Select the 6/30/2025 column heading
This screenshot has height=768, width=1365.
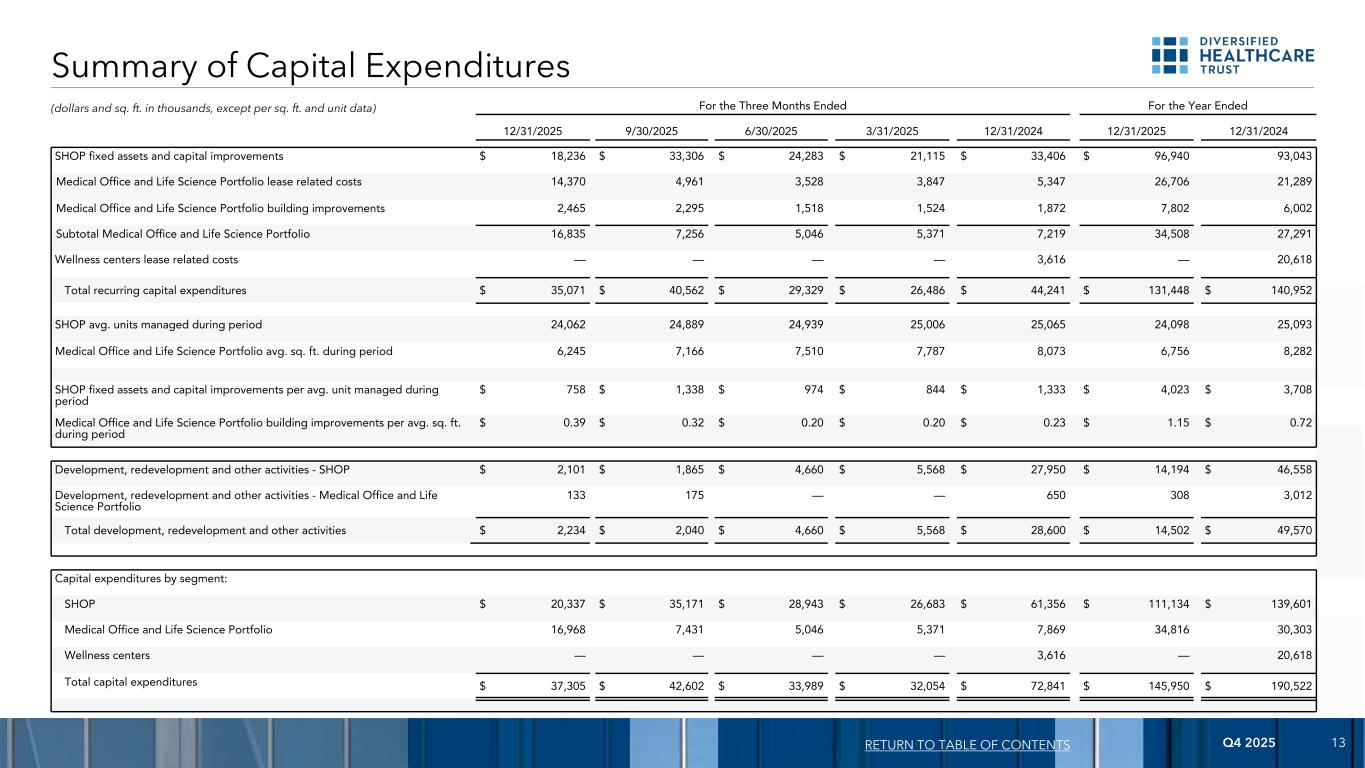[x=772, y=130]
